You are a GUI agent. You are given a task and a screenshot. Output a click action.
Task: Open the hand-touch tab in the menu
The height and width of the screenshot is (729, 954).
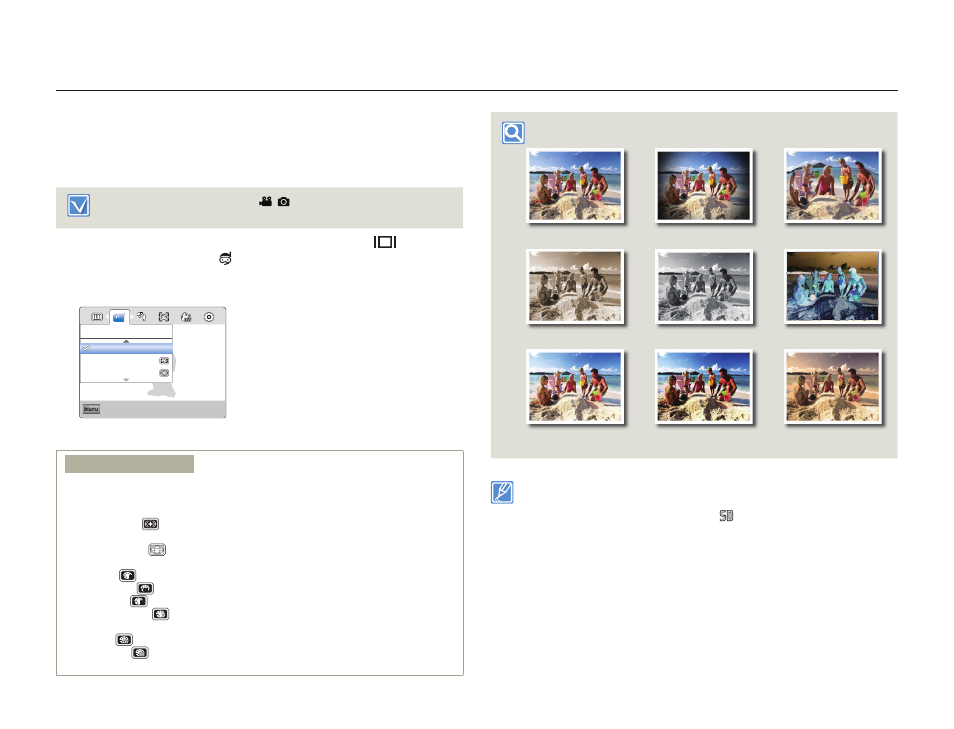pyautogui.click(x=142, y=316)
